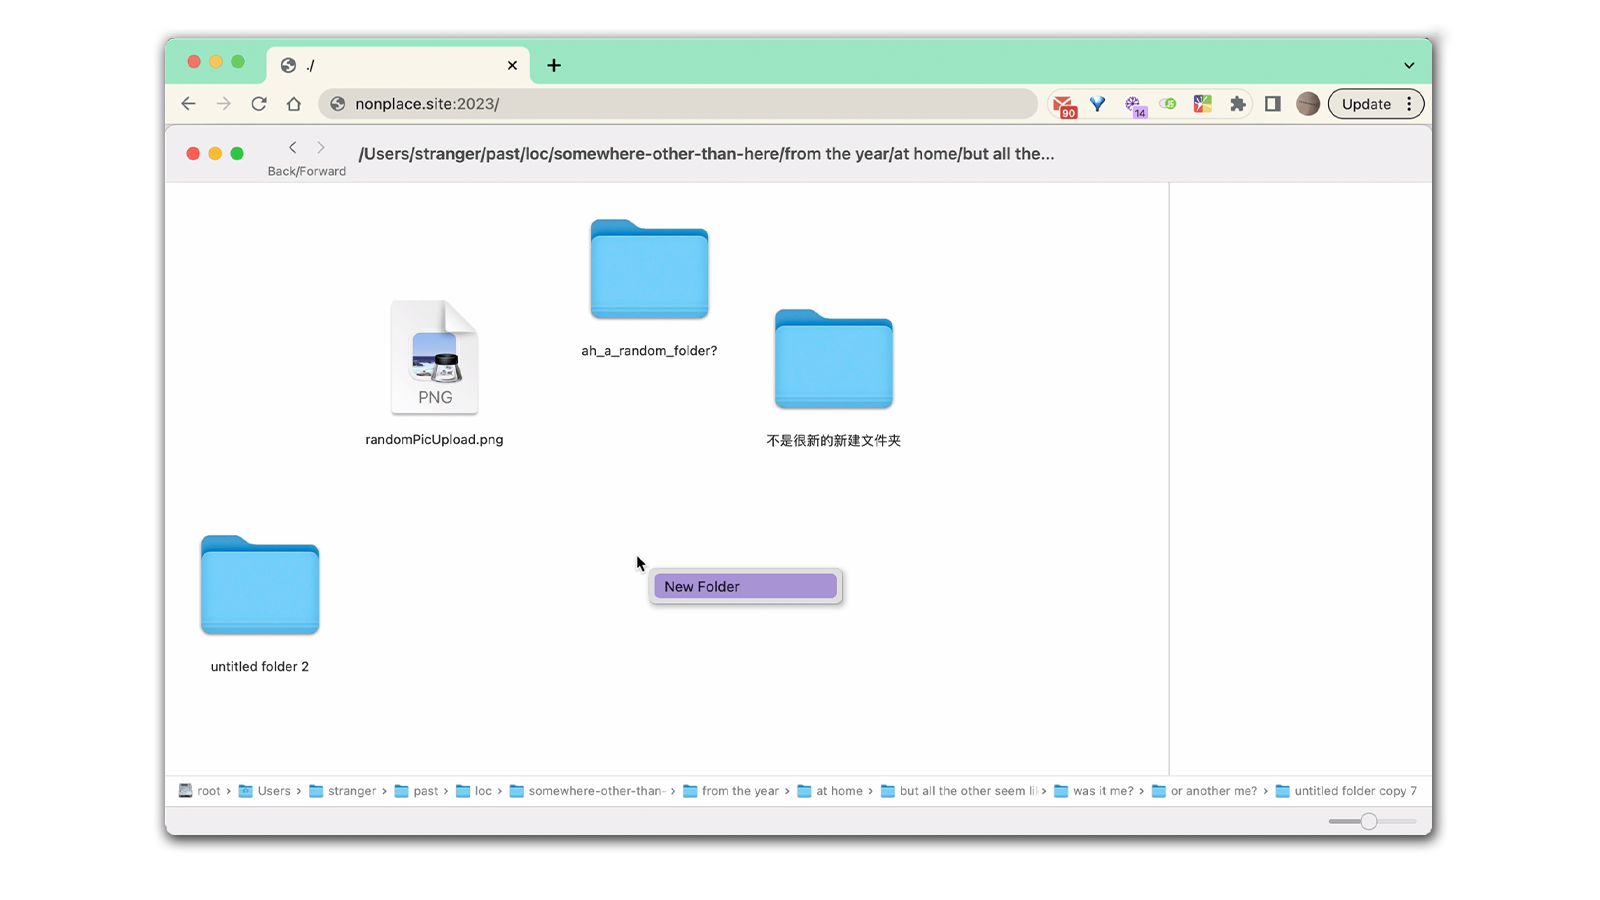Go to browser home page icon
The width and height of the screenshot is (1600, 900).
294,104
